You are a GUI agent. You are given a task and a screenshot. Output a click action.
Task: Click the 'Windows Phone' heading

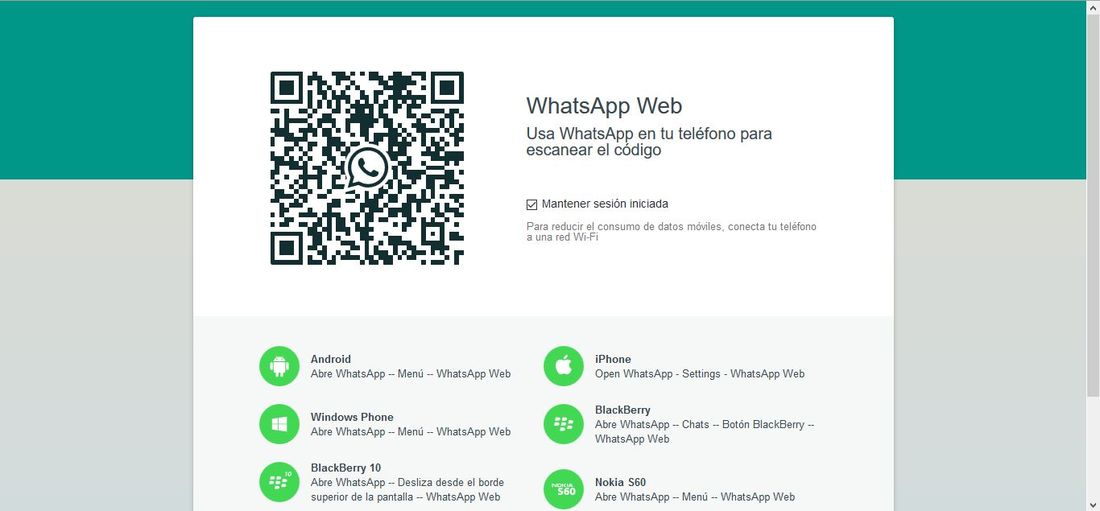point(352,417)
